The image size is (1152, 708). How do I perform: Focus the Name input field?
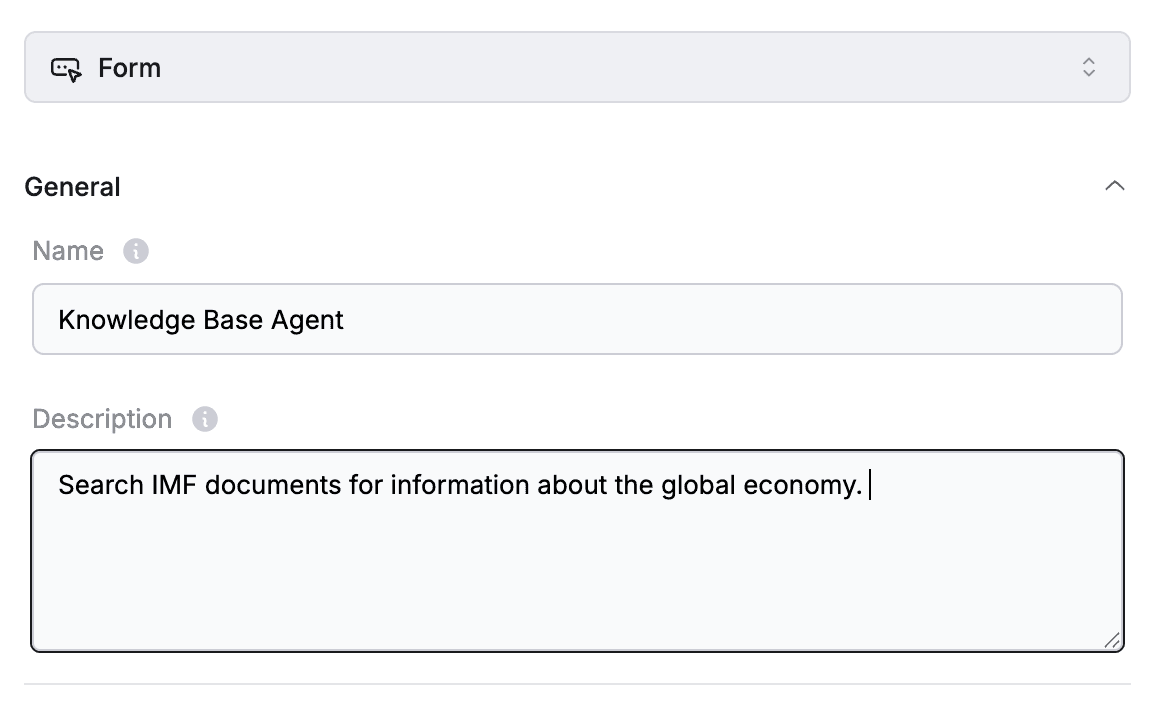577,319
